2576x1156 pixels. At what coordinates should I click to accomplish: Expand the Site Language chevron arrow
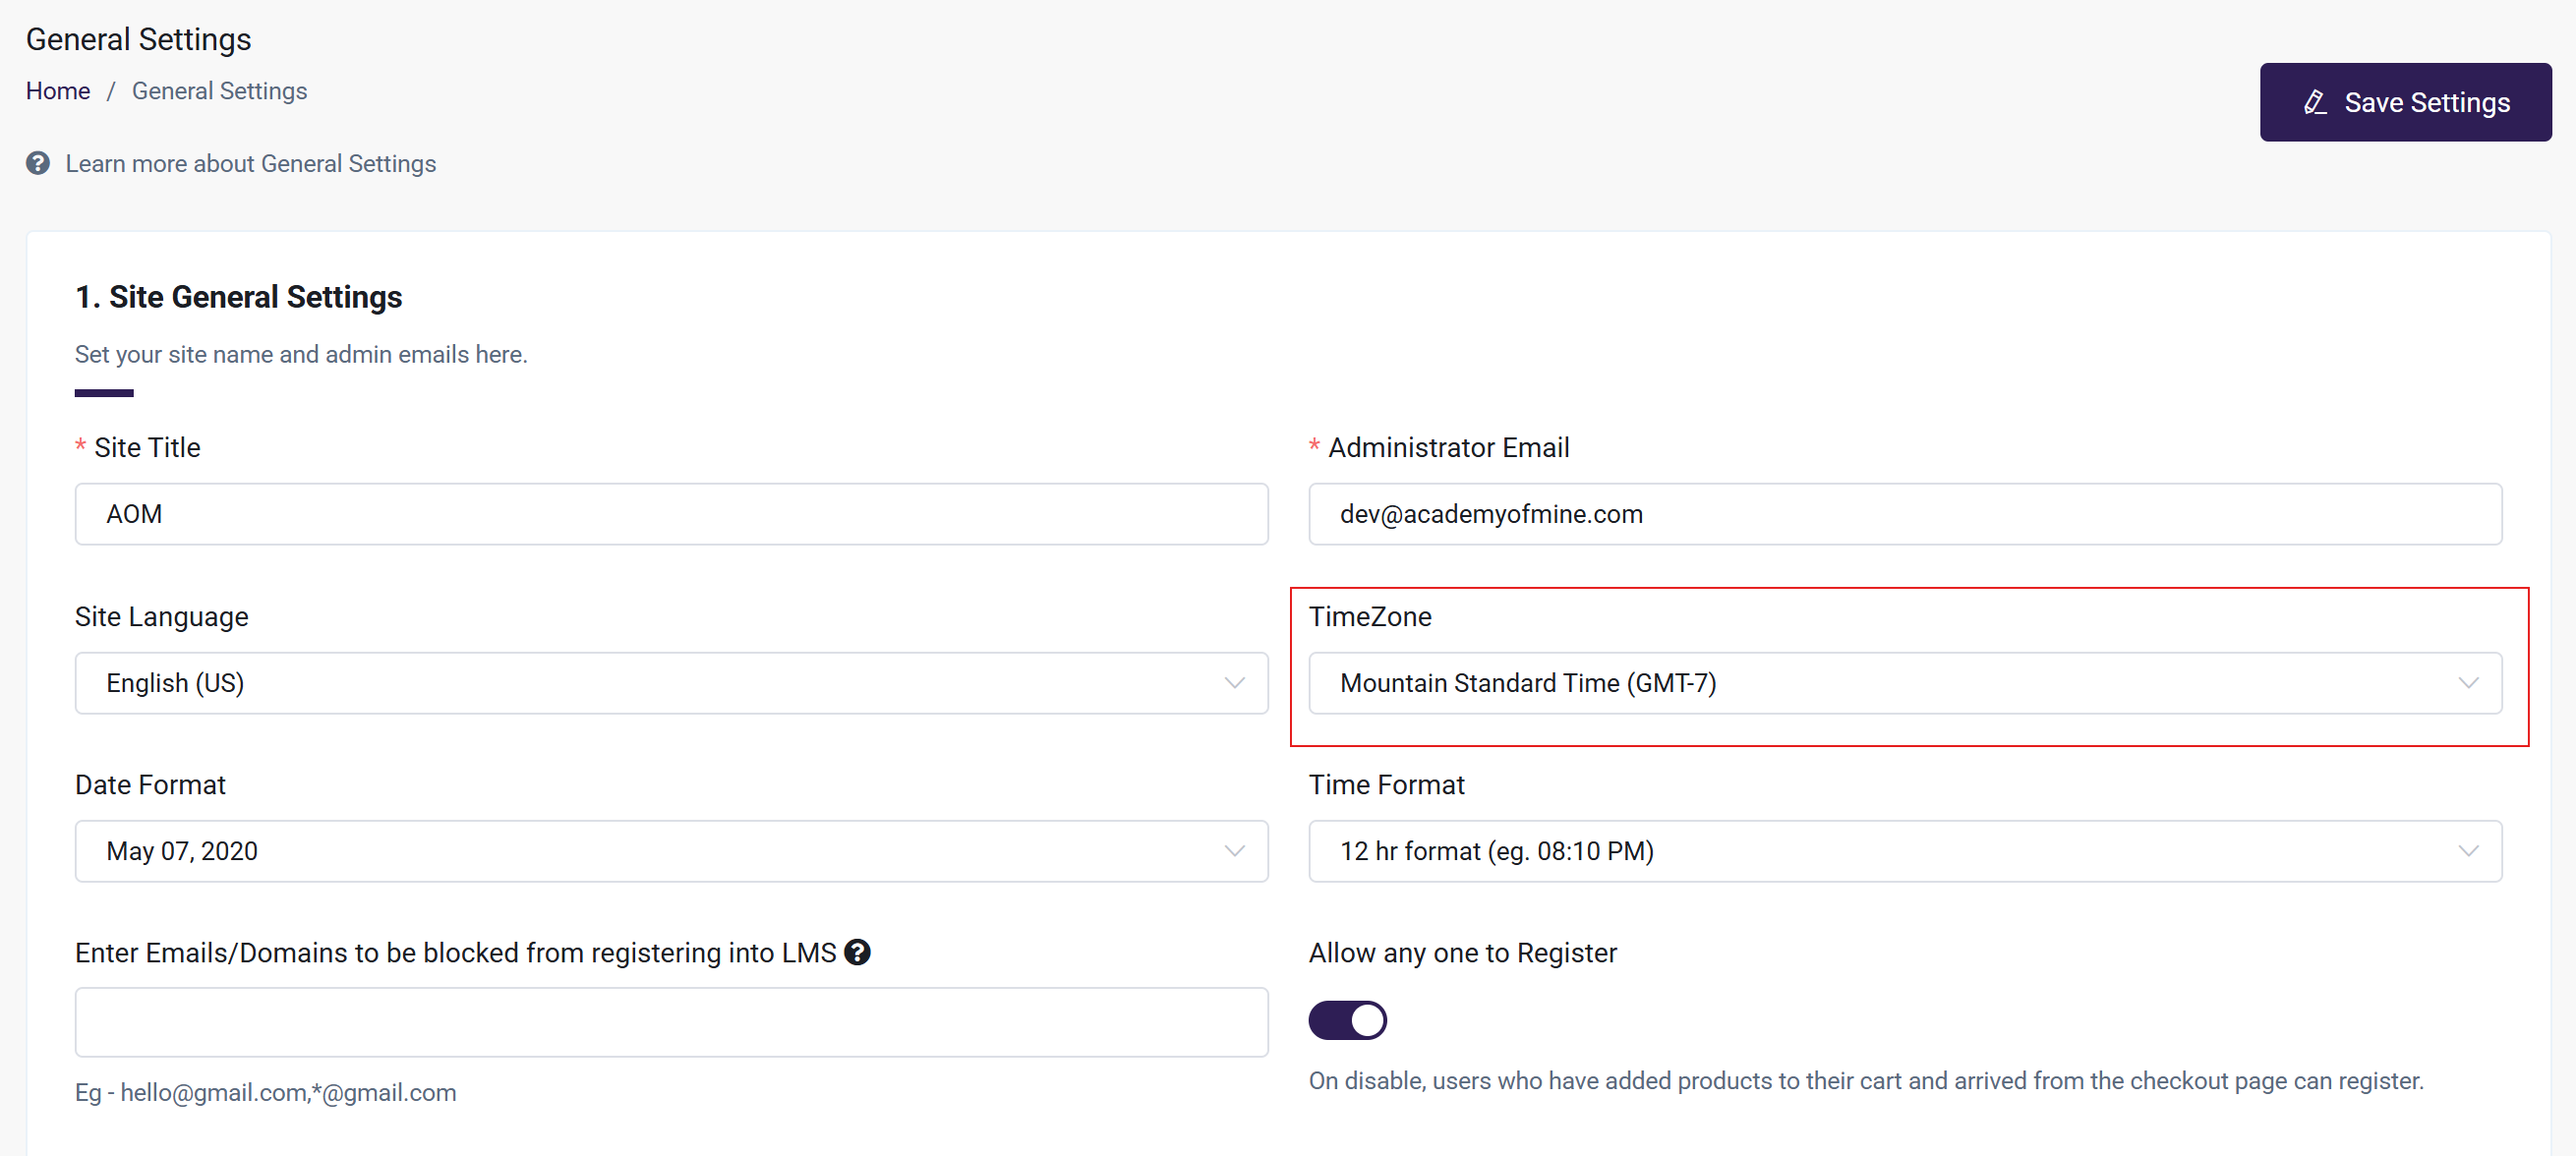1234,683
